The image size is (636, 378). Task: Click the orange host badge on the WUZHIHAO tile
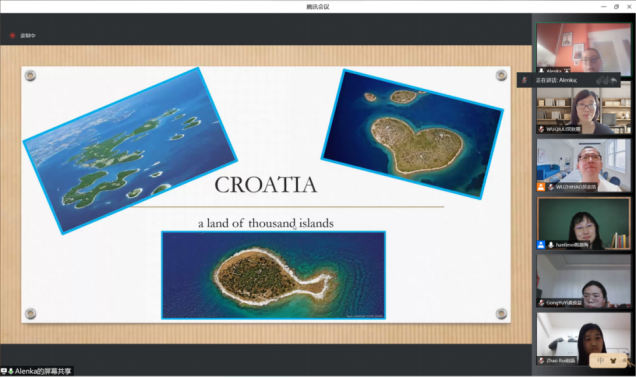pos(541,187)
